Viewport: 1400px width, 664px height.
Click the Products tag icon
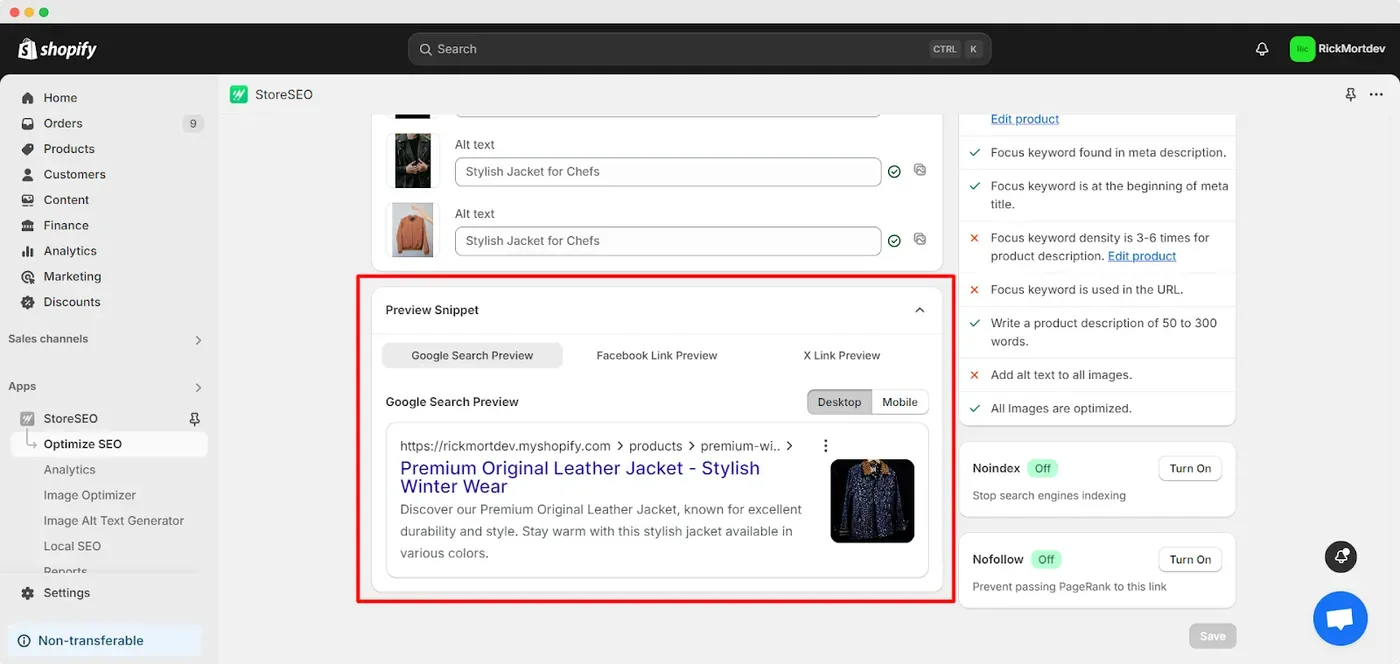(x=27, y=149)
